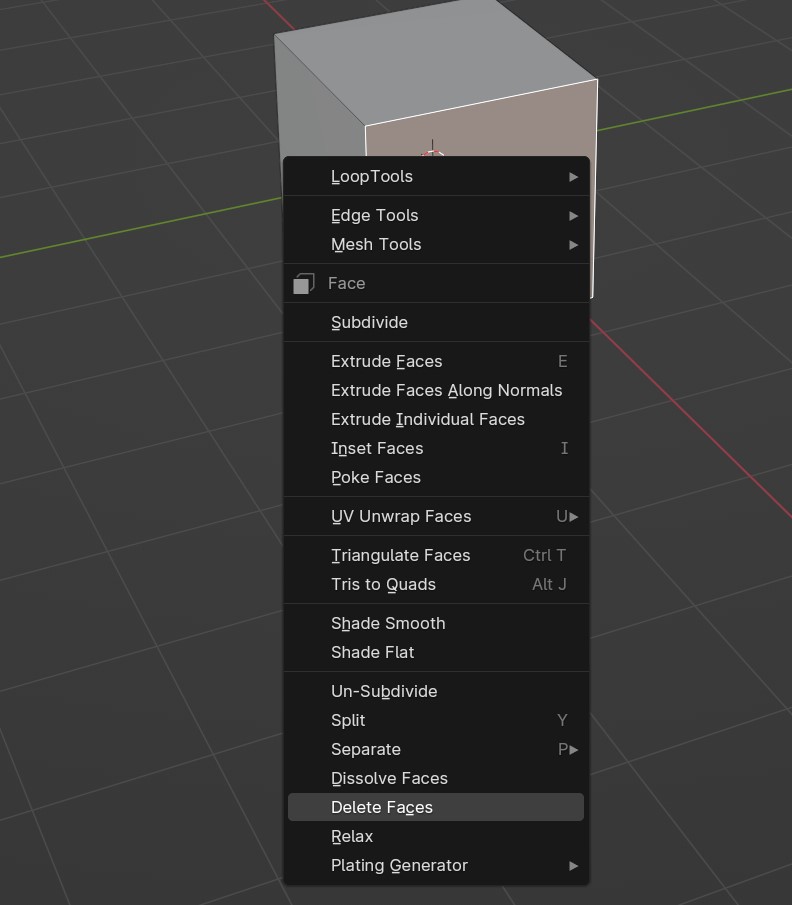Click the highlighted Delete Faces item
The width and height of the screenshot is (792, 905).
click(382, 807)
